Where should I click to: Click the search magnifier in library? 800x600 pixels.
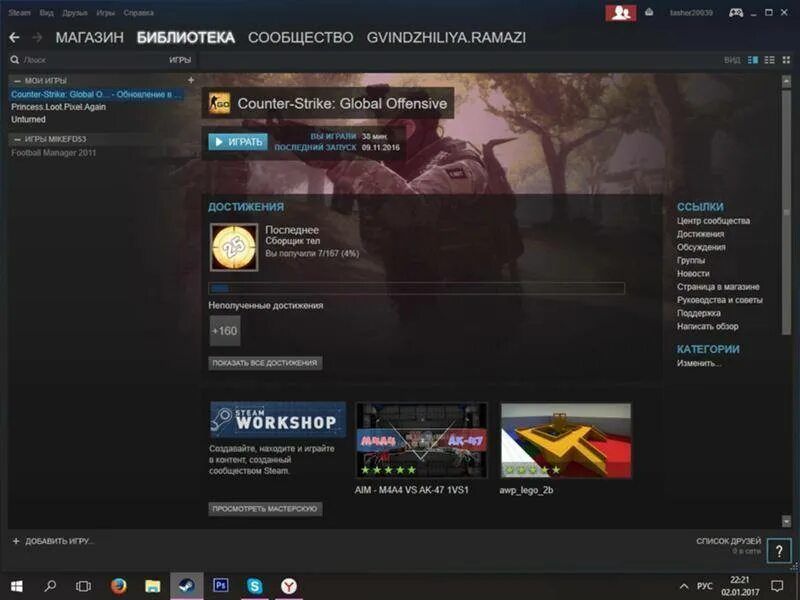15,60
